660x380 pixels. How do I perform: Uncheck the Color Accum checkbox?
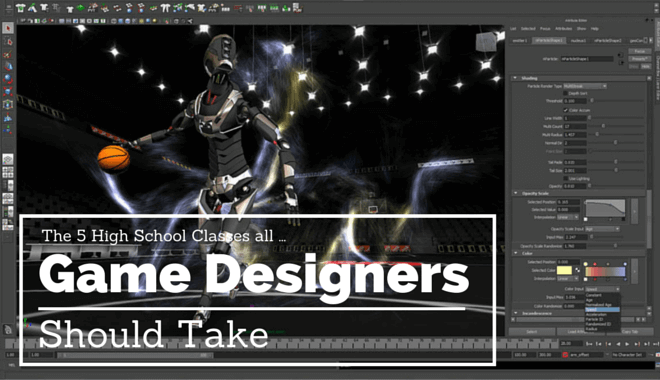point(566,110)
